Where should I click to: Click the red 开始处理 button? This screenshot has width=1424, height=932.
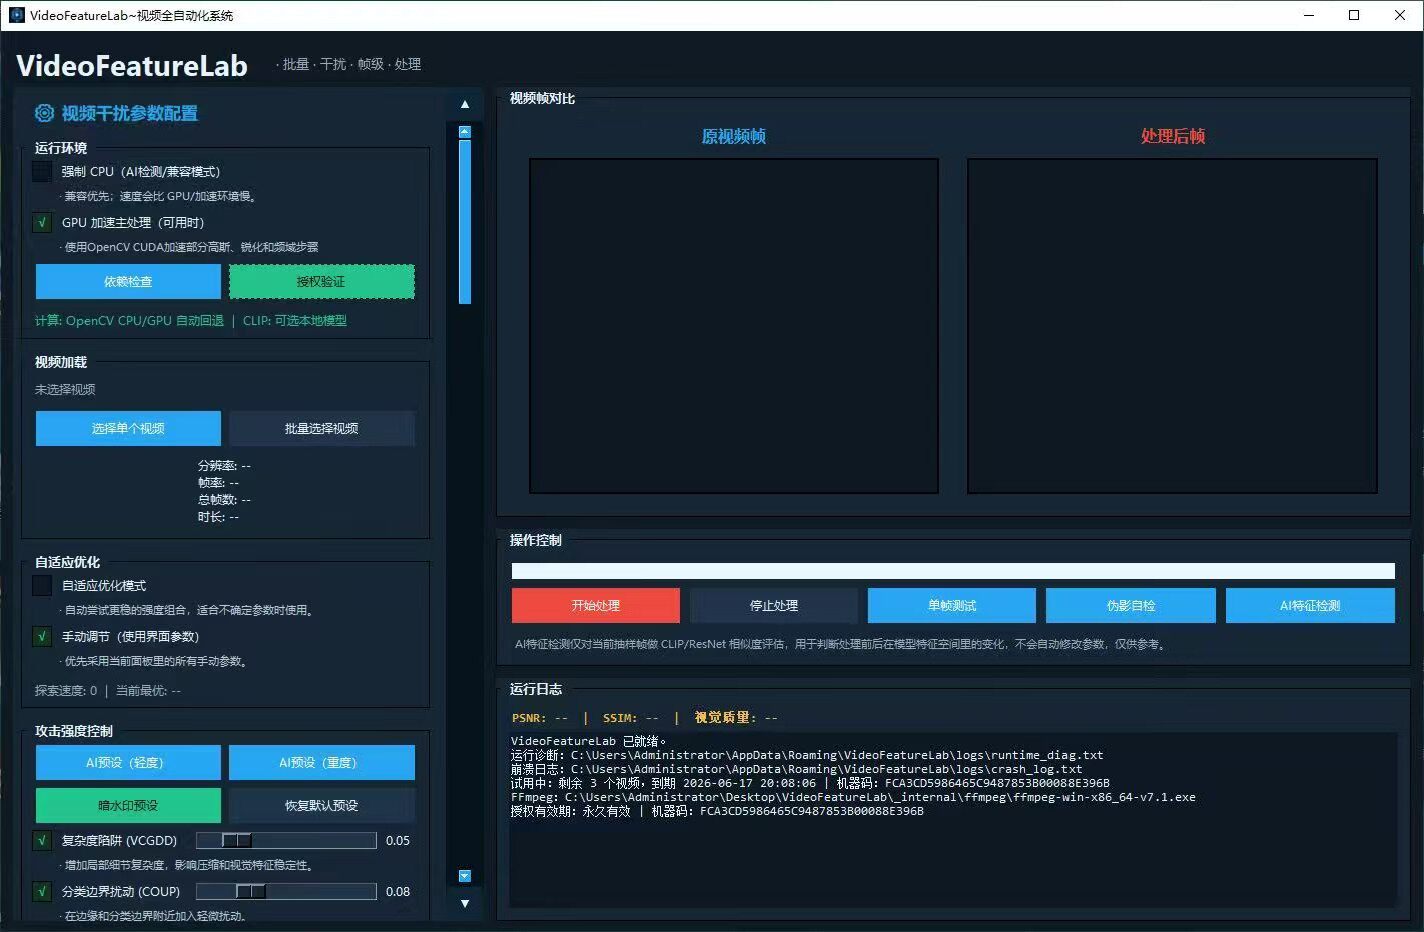[x=596, y=605]
